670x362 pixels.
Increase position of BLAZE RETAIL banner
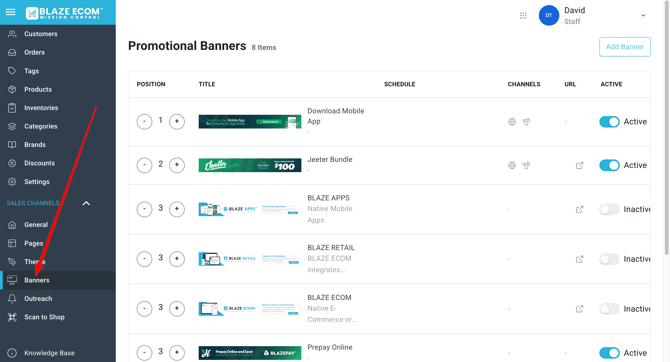coord(177,259)
